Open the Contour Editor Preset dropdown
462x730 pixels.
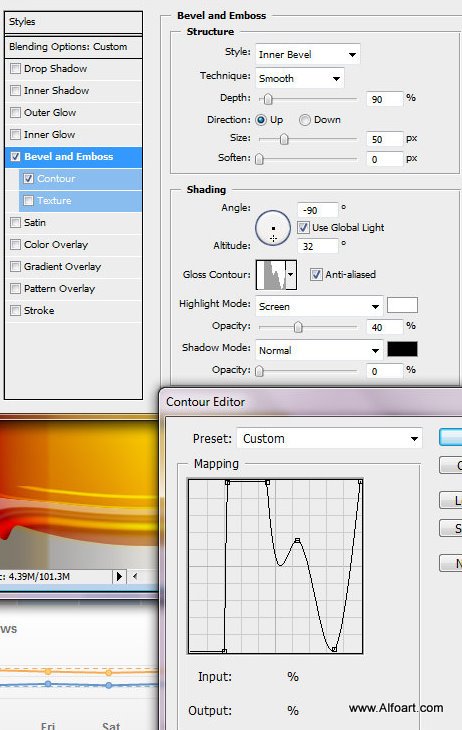[x=329, y=439]
